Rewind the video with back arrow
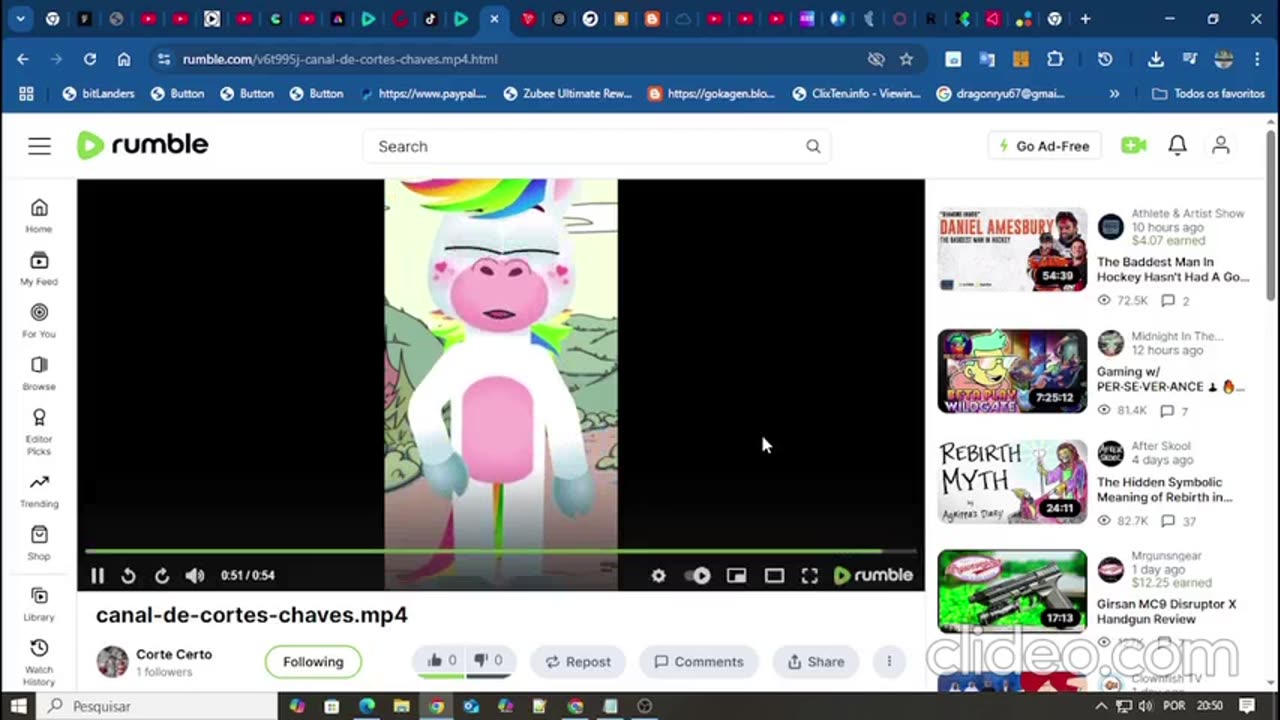Image resolution: width=1280 pixels, height=720 pixels. click(128, 575)
